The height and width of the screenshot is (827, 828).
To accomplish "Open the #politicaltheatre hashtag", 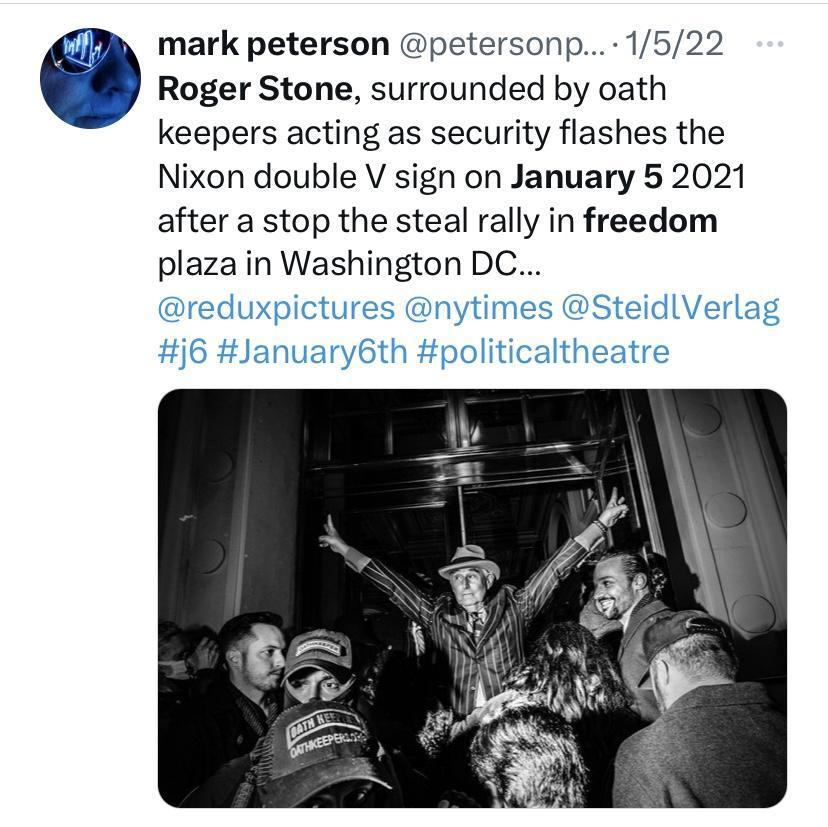I will pos(543,352).
